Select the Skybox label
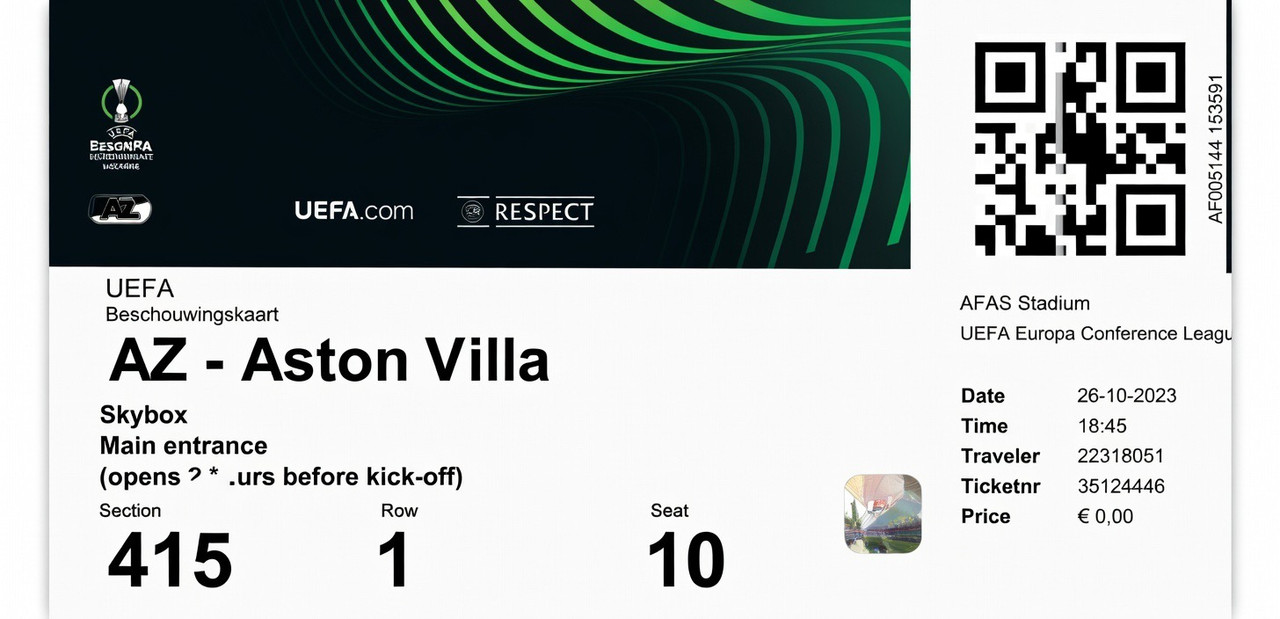This screenshot has width=1280, height=619. [x=144, y=415]
